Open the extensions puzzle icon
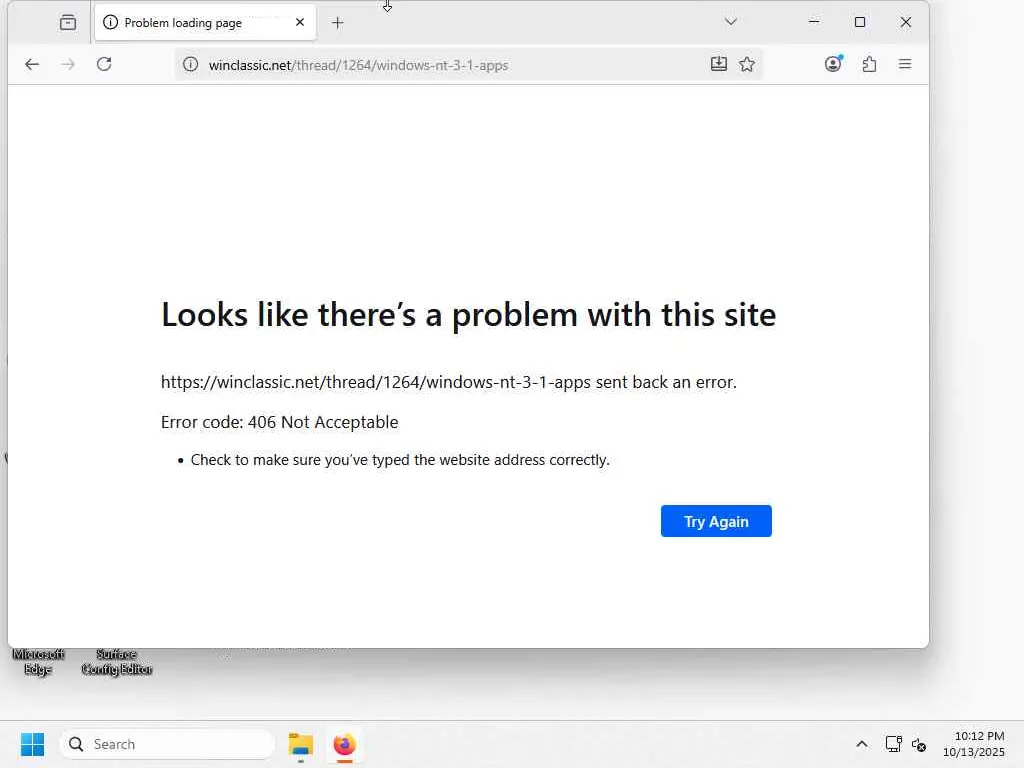The height and width of the screenshot is (768, 1024). [x=869, y=64]
